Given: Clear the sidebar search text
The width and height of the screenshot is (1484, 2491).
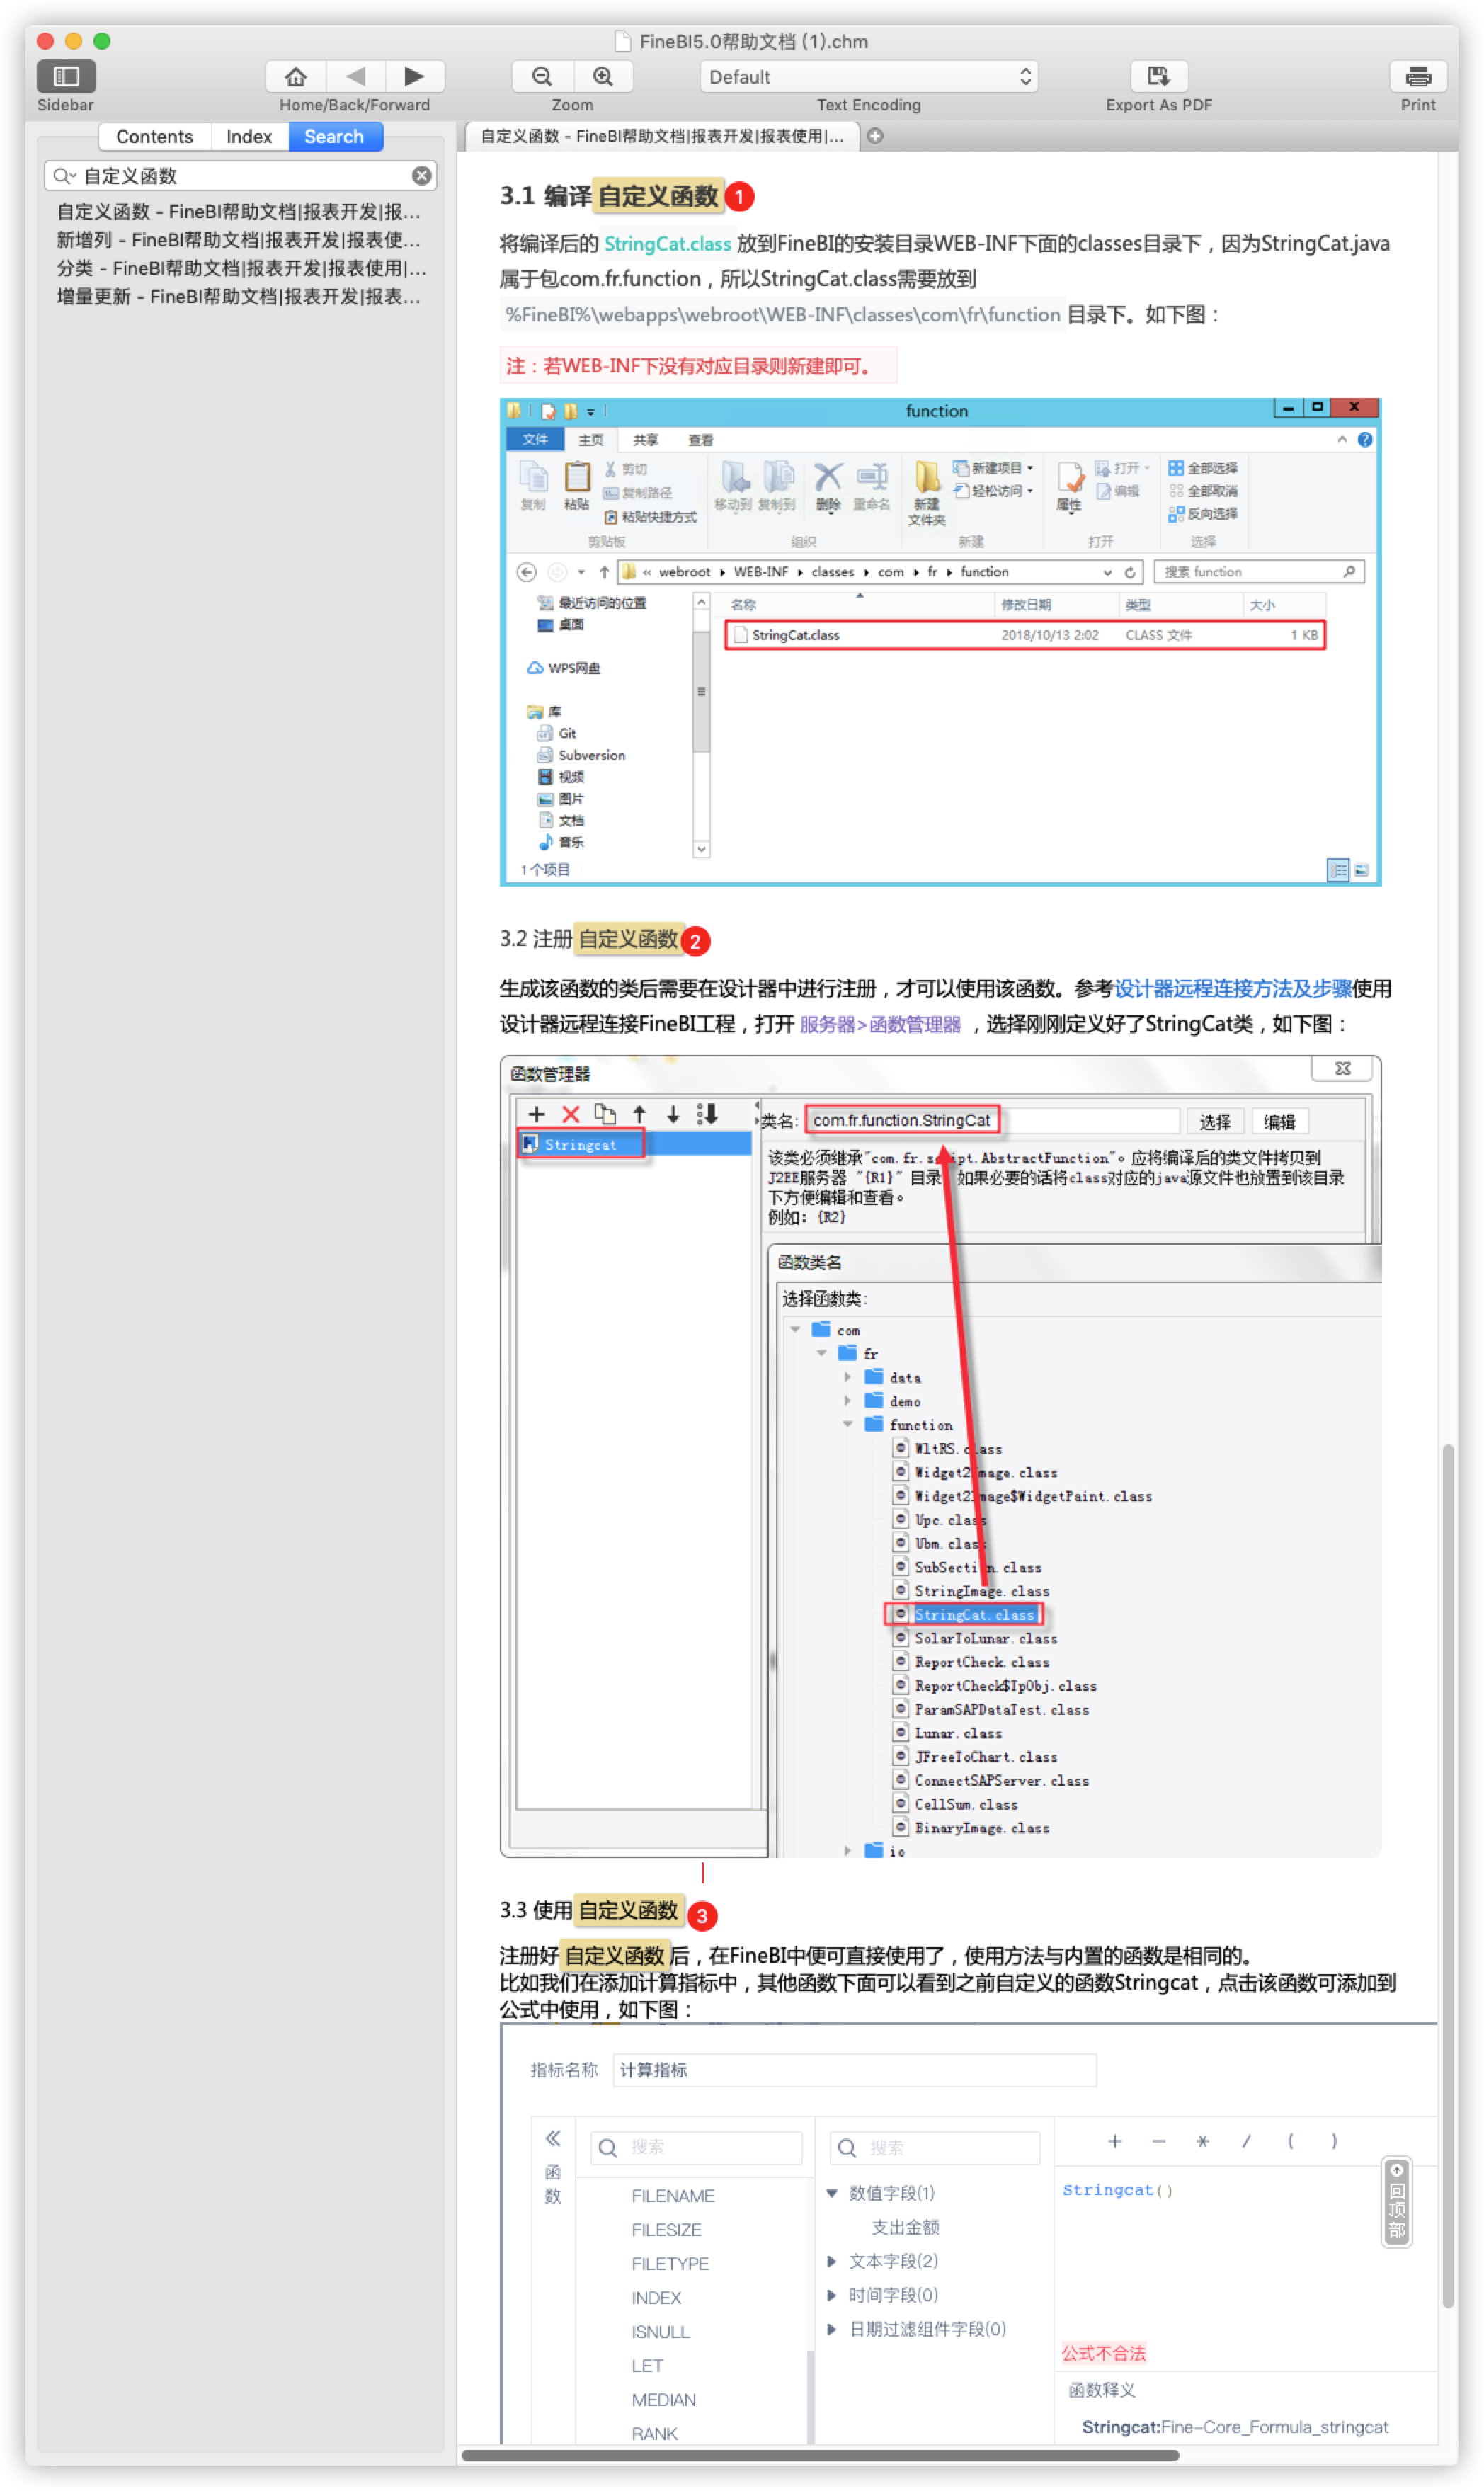Looking at the screenshot, I should point(422,176).
